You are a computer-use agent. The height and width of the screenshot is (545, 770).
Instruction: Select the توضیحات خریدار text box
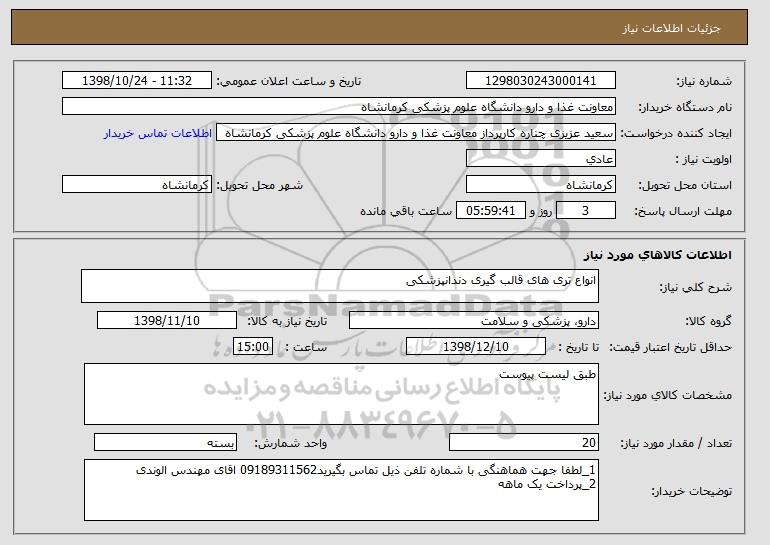tap(341, 490)
